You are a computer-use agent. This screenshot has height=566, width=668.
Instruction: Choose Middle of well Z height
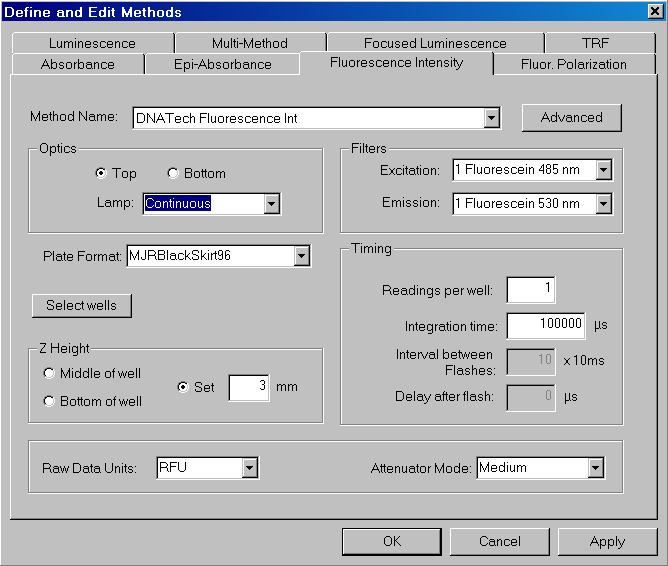[x=49, y=373]
